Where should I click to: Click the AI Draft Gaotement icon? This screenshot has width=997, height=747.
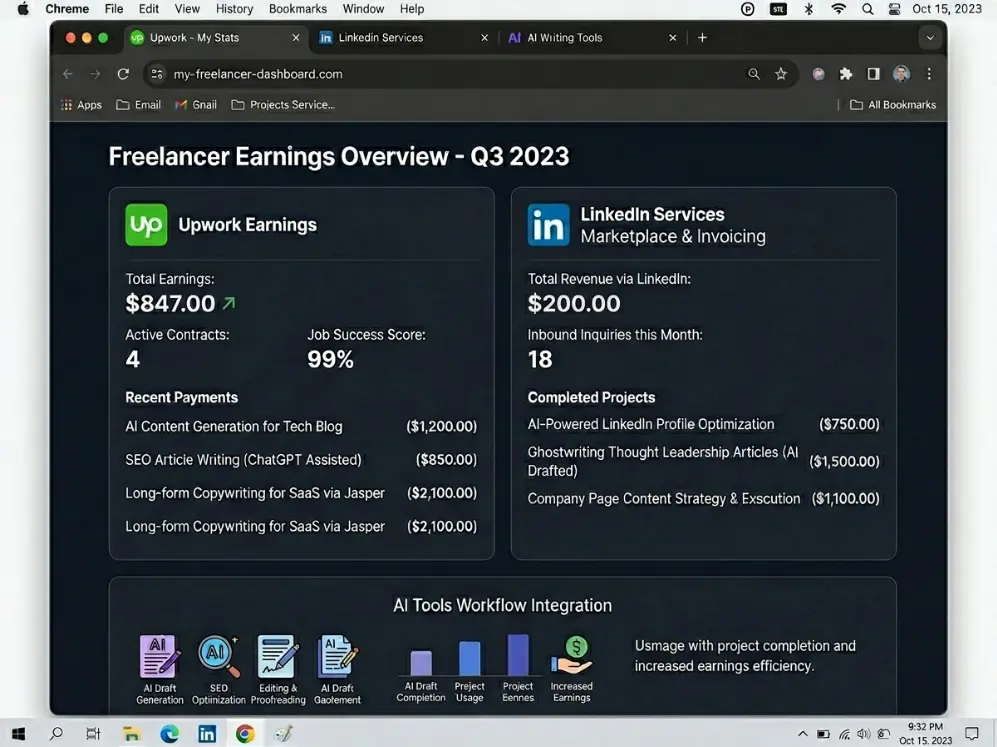[337, 657]
